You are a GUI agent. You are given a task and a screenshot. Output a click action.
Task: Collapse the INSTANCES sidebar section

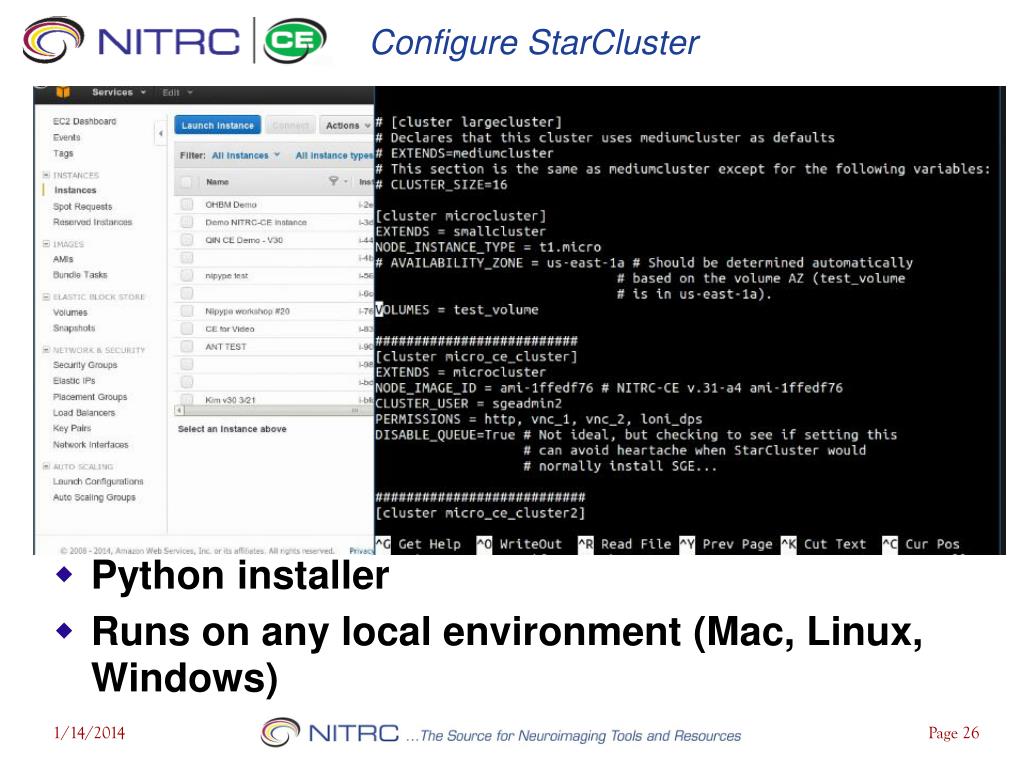(46, 175)
